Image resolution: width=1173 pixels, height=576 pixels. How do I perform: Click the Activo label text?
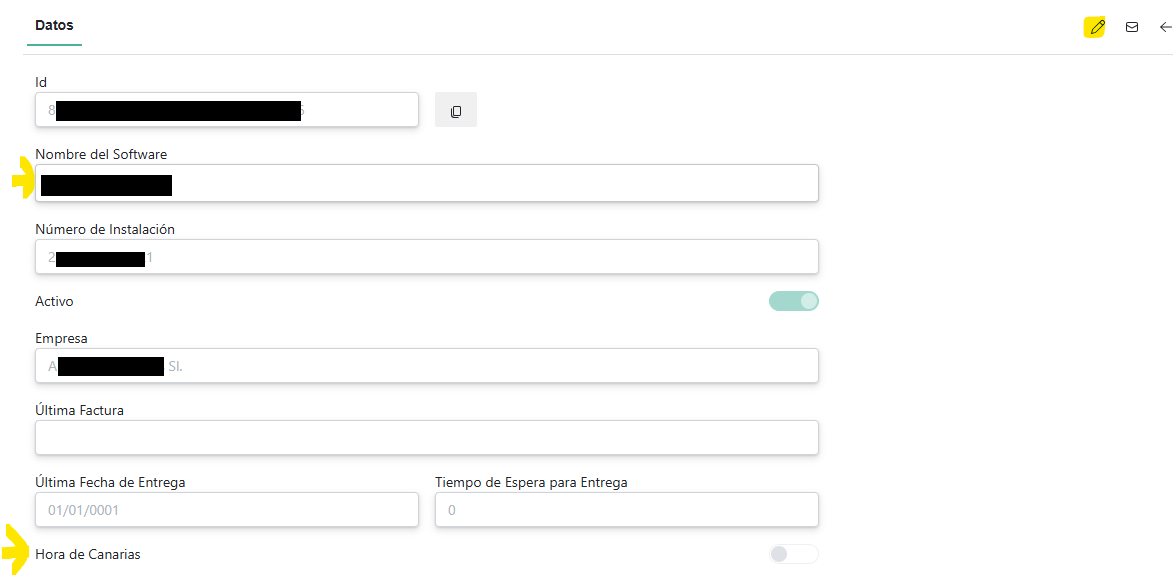[x=54, y=301]
